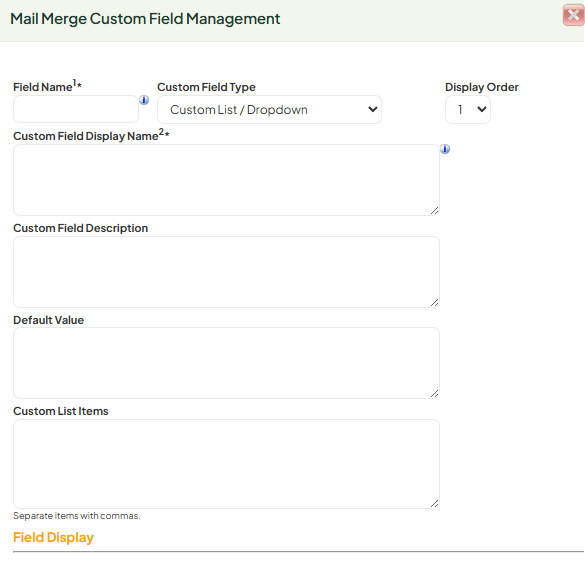Click into the Field Name text input
This screenshot has width=585, height=561.
(76, 109)
